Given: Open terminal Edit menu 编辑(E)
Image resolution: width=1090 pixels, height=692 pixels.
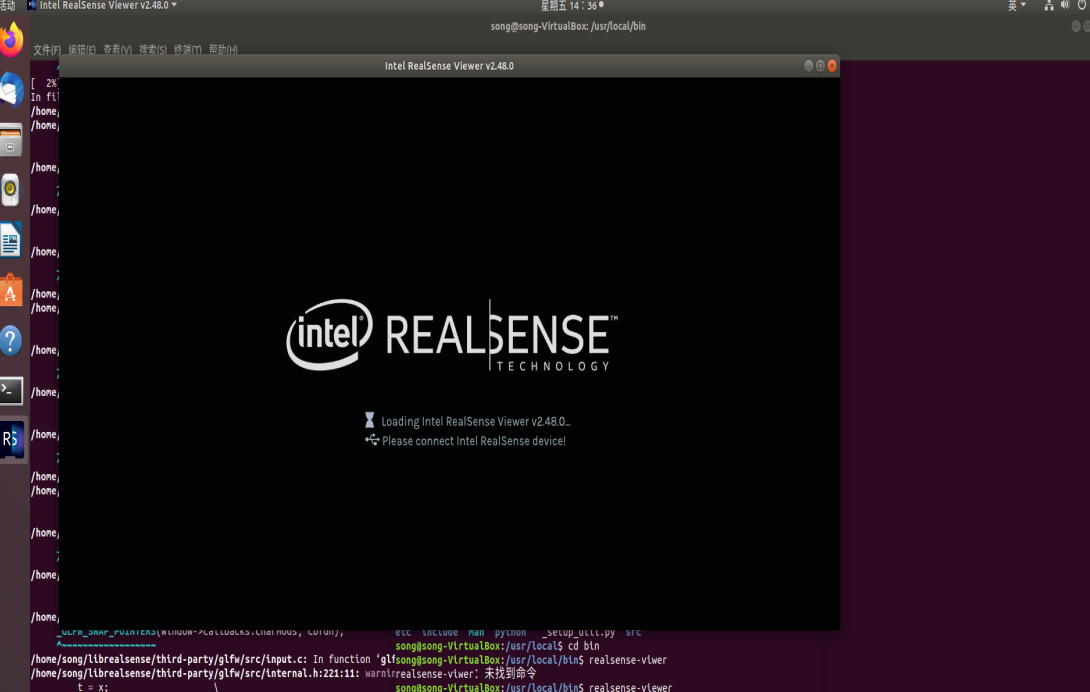Looking at the screenshot, I should tap(82, 49).
